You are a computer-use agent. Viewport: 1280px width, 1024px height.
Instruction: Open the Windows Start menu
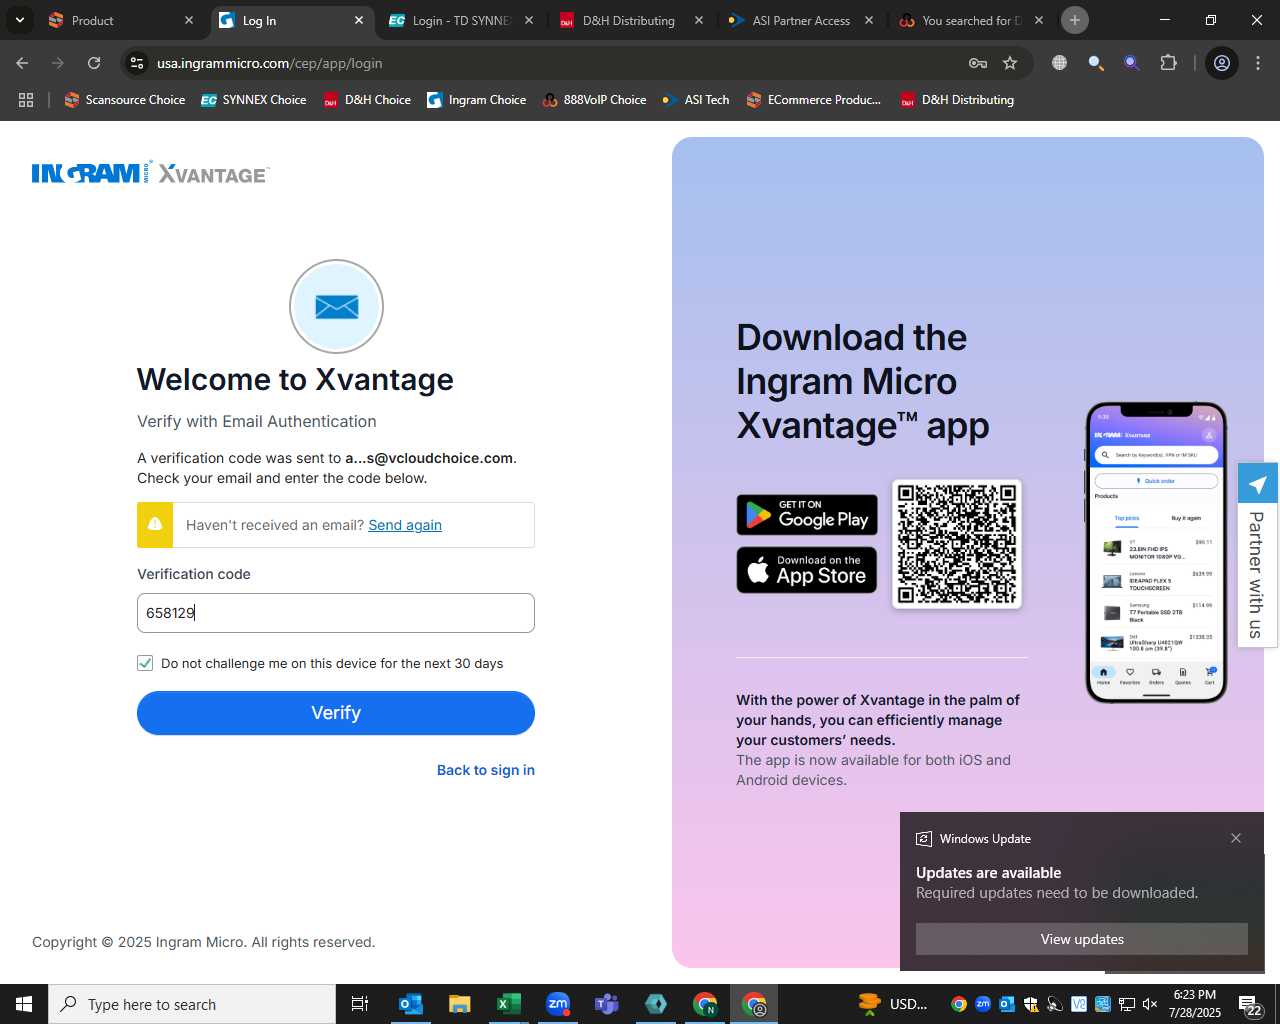24,1004
